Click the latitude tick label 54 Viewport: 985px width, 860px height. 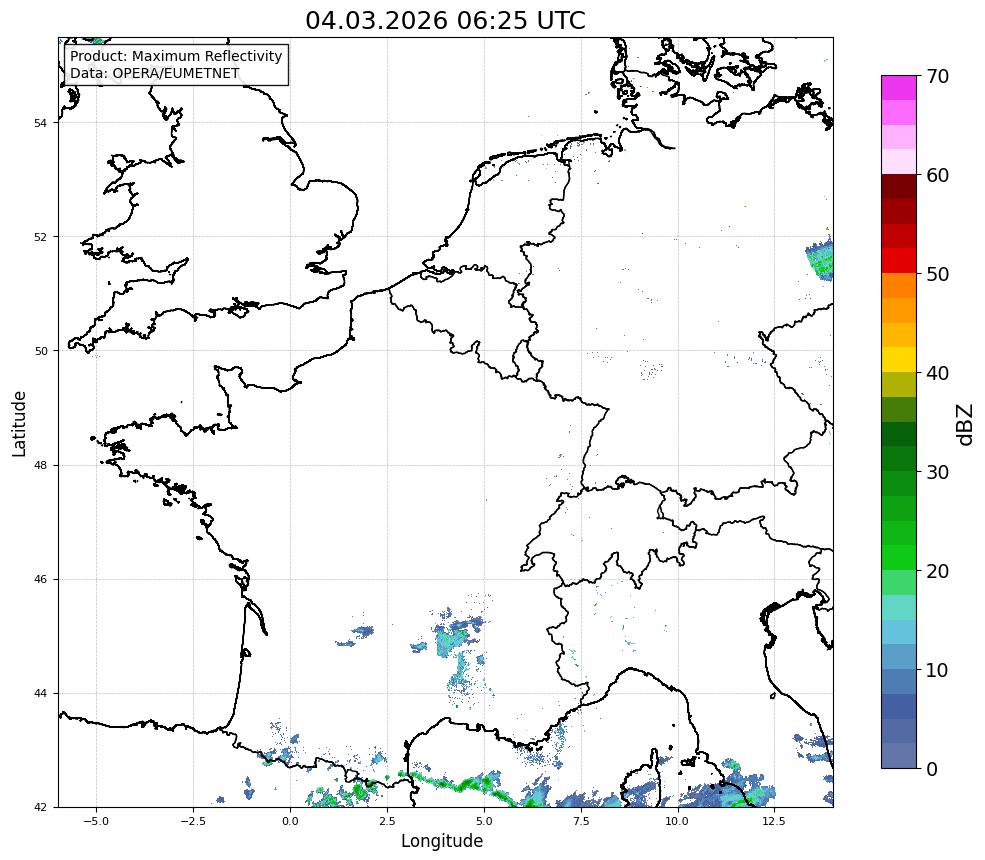pyautogui.click(x=40, y=123)
